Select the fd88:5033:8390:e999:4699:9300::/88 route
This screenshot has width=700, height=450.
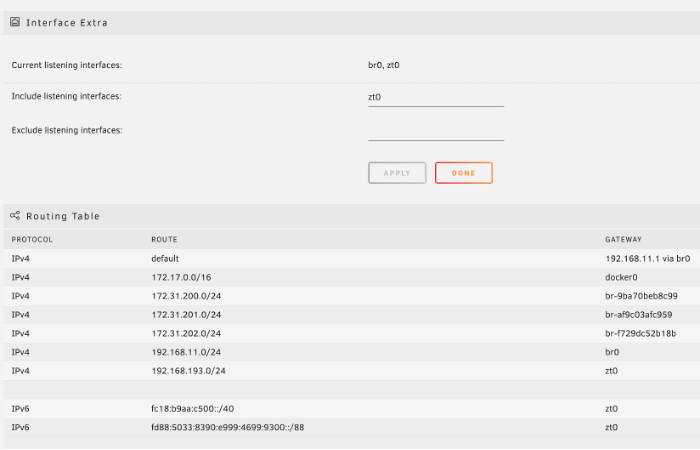click(x=228, y=428)
